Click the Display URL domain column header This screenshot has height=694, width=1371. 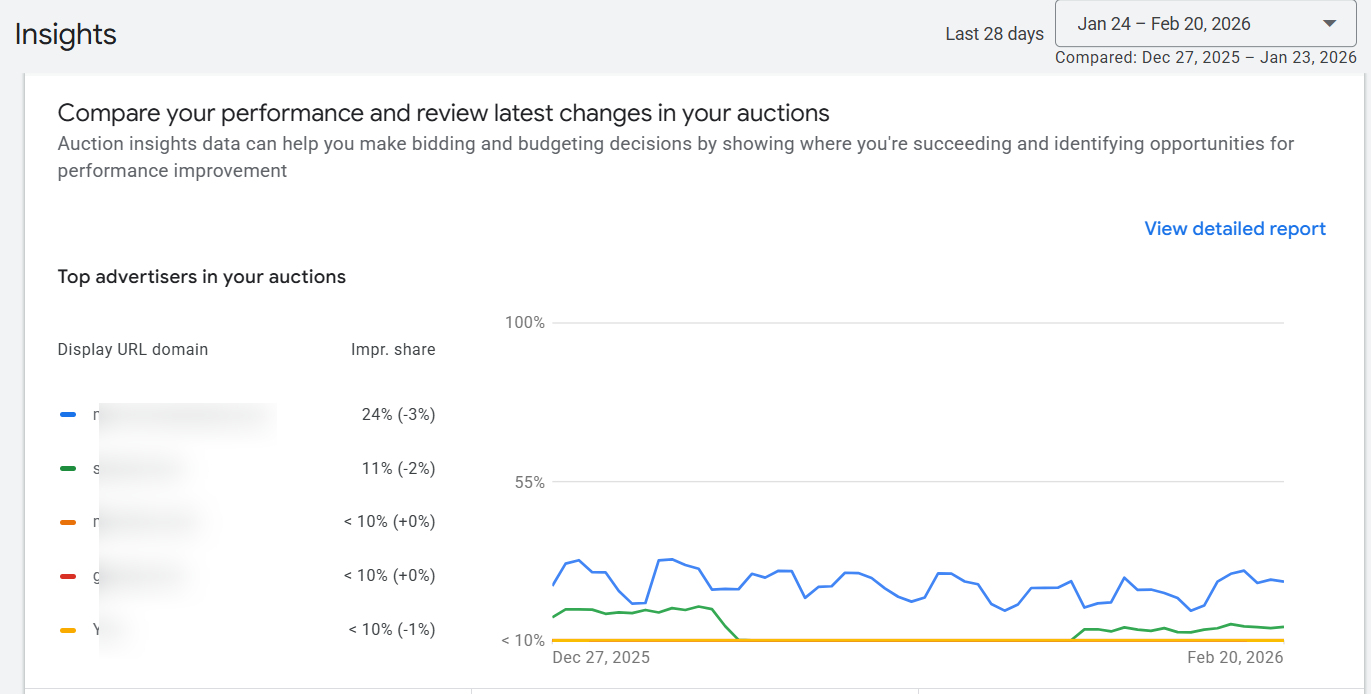tap(133, 349)
